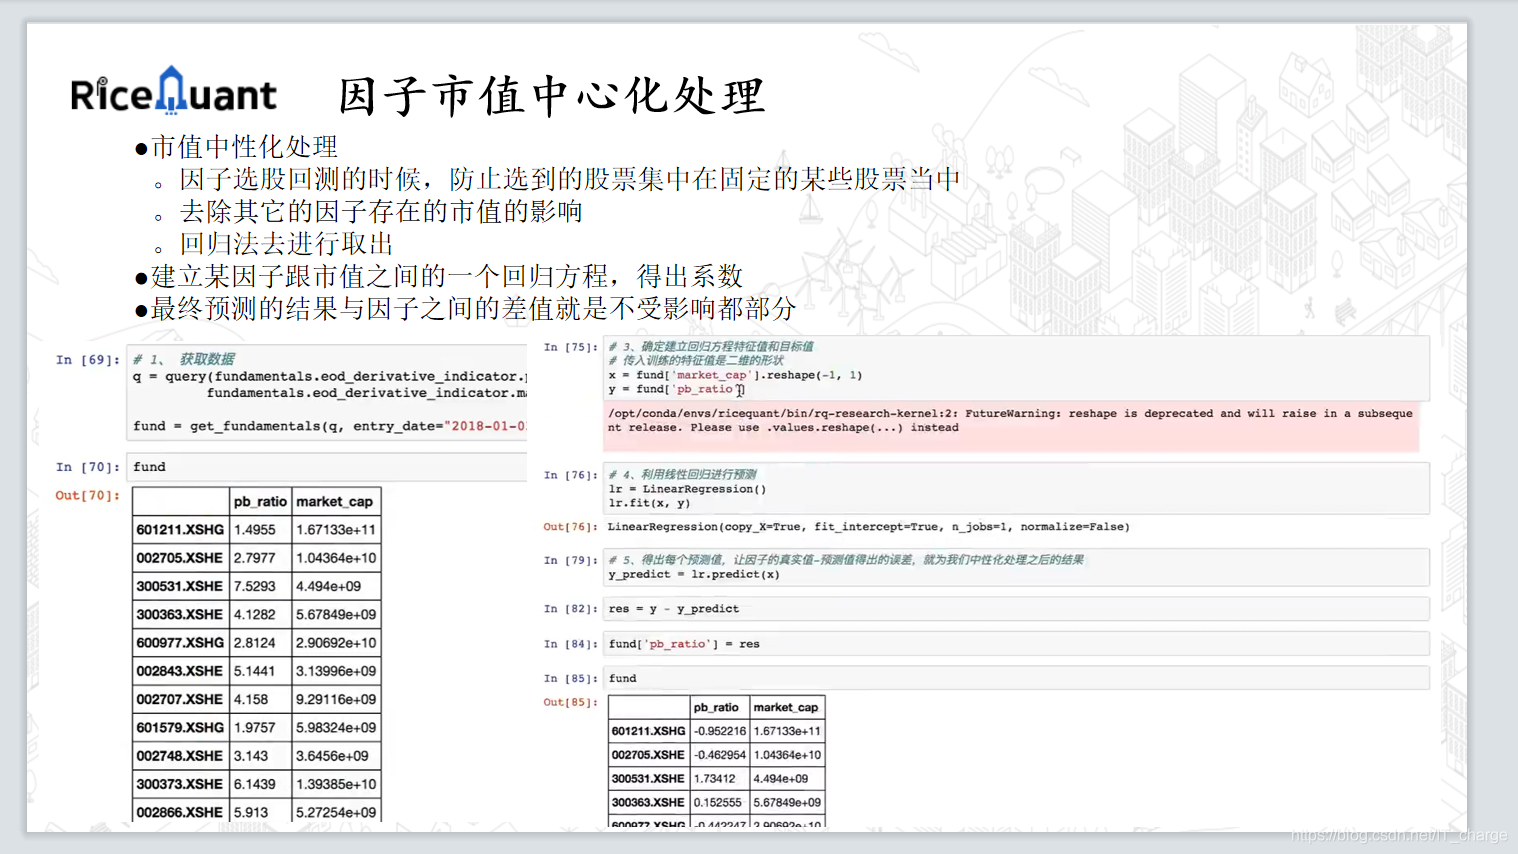Click the value 0.152555 in Out[85] table

(718, 802)
